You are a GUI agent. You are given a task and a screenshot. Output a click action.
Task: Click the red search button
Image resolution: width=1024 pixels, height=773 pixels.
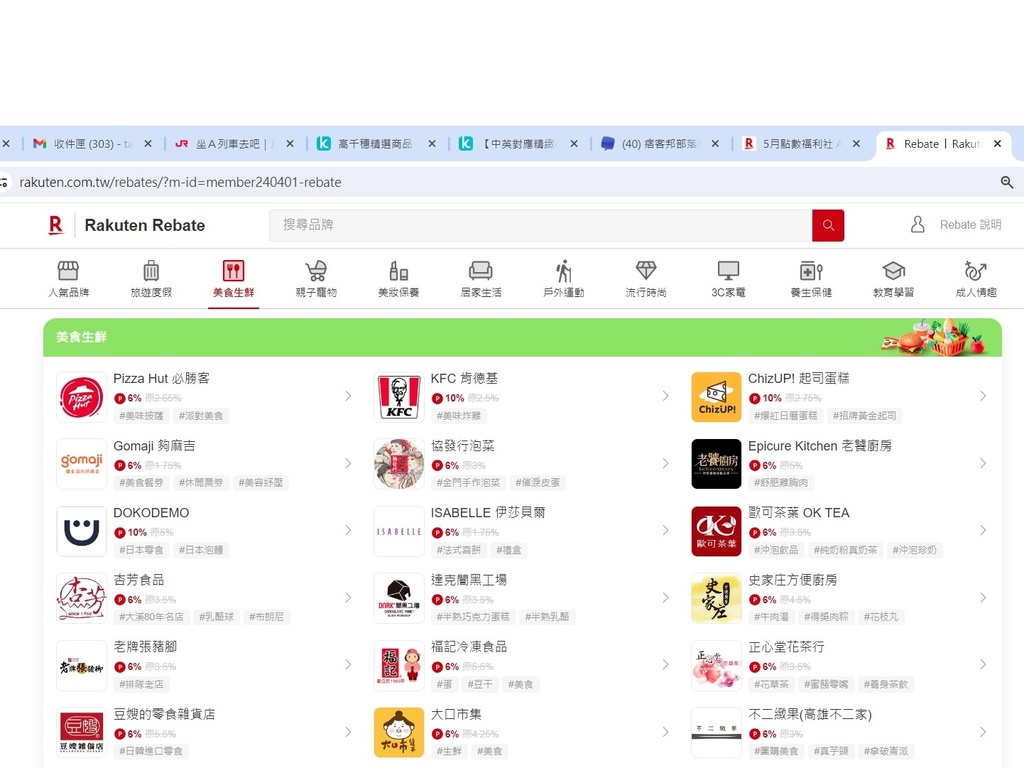(x=828, y=225)
